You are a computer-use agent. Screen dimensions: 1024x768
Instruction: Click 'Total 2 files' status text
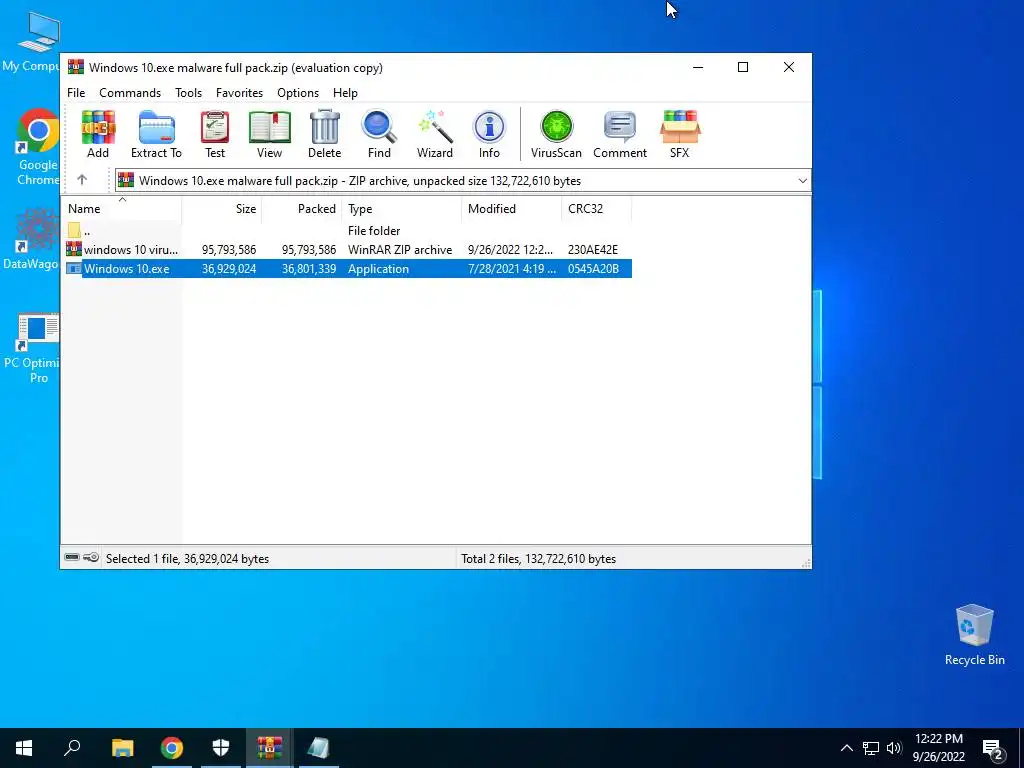539,558
